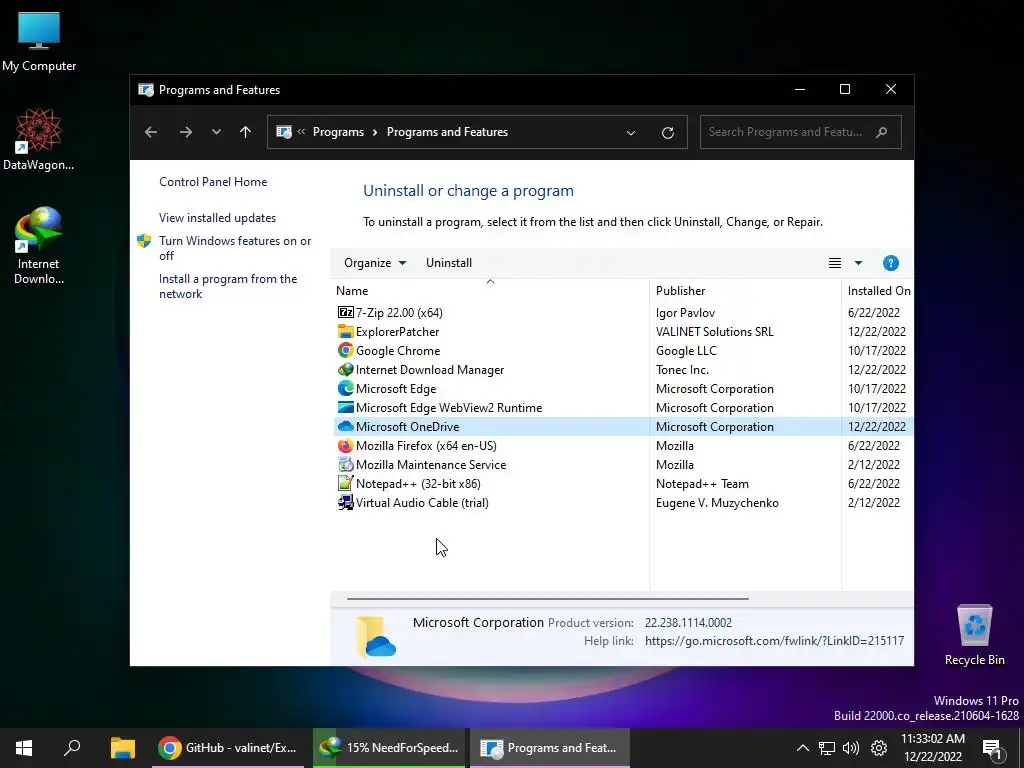Refresh the Programs and Features view
Screen dimensions: 1024x768
(667, 133)
